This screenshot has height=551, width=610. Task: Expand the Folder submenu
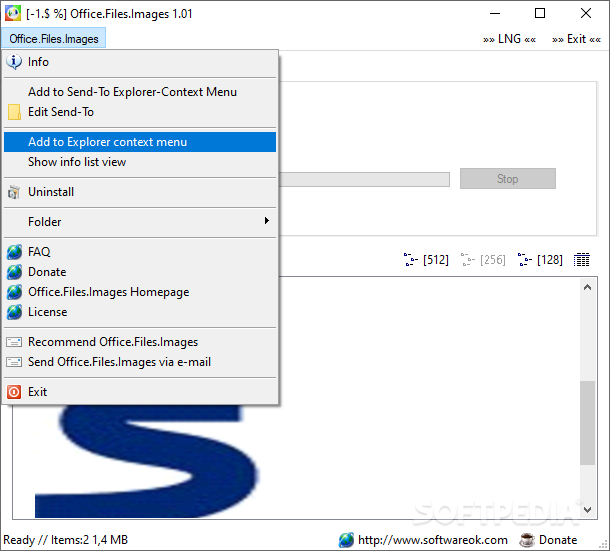(140, 222)
